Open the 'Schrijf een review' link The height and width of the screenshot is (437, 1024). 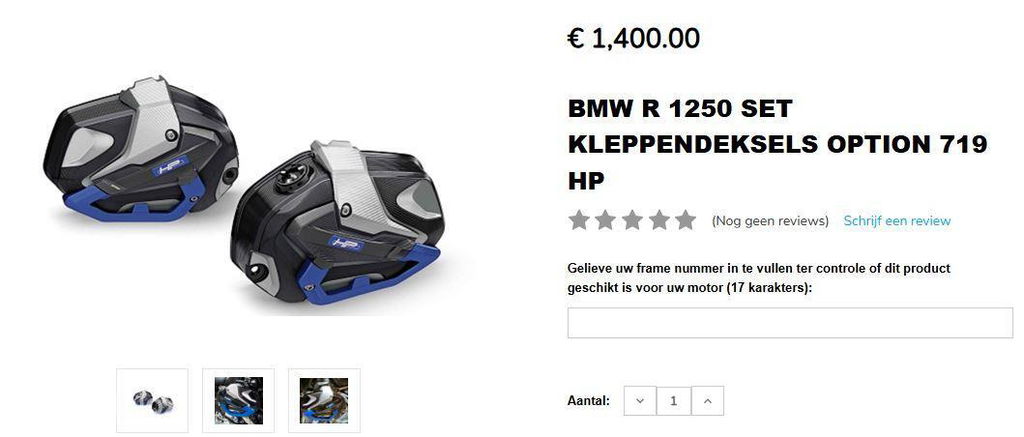click(897, 221)
